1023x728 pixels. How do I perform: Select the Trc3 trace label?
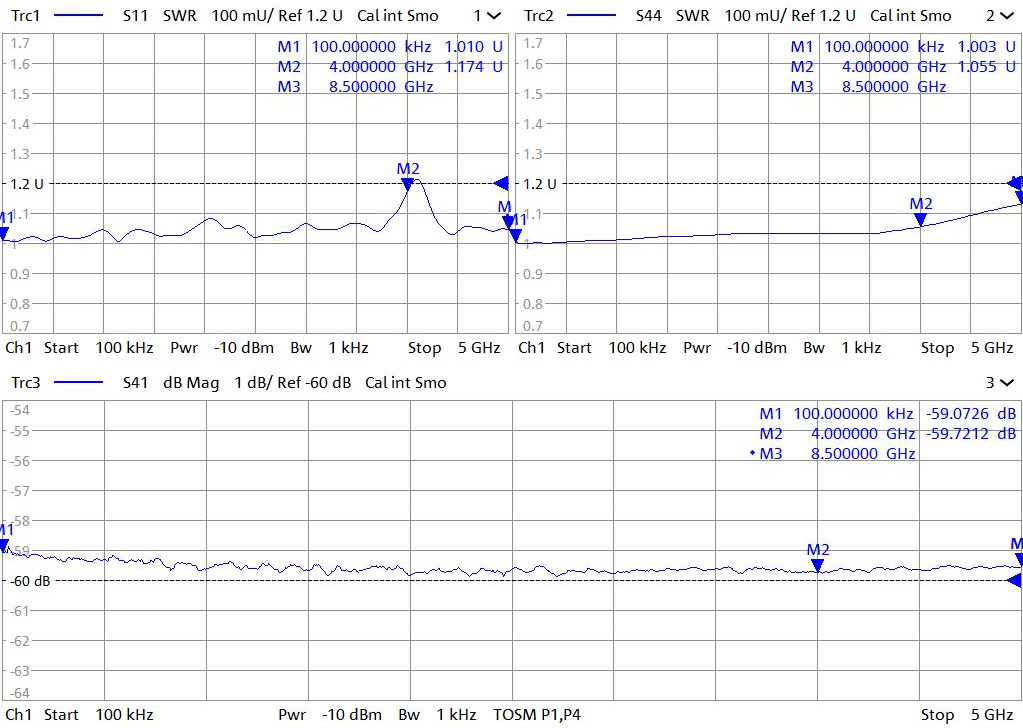coord(27,383)
